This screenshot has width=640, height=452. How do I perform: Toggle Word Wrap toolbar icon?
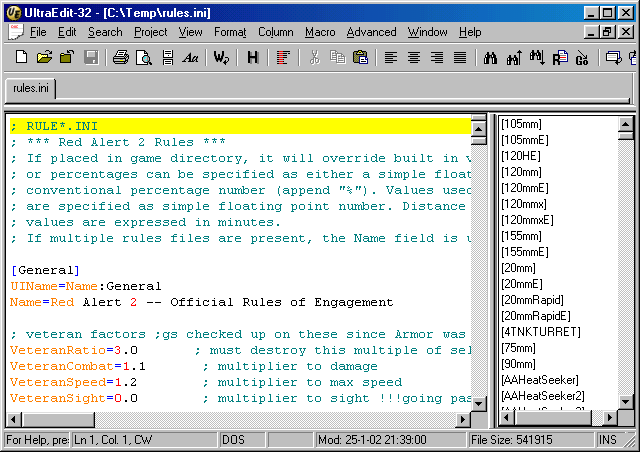tap(221, 58)
